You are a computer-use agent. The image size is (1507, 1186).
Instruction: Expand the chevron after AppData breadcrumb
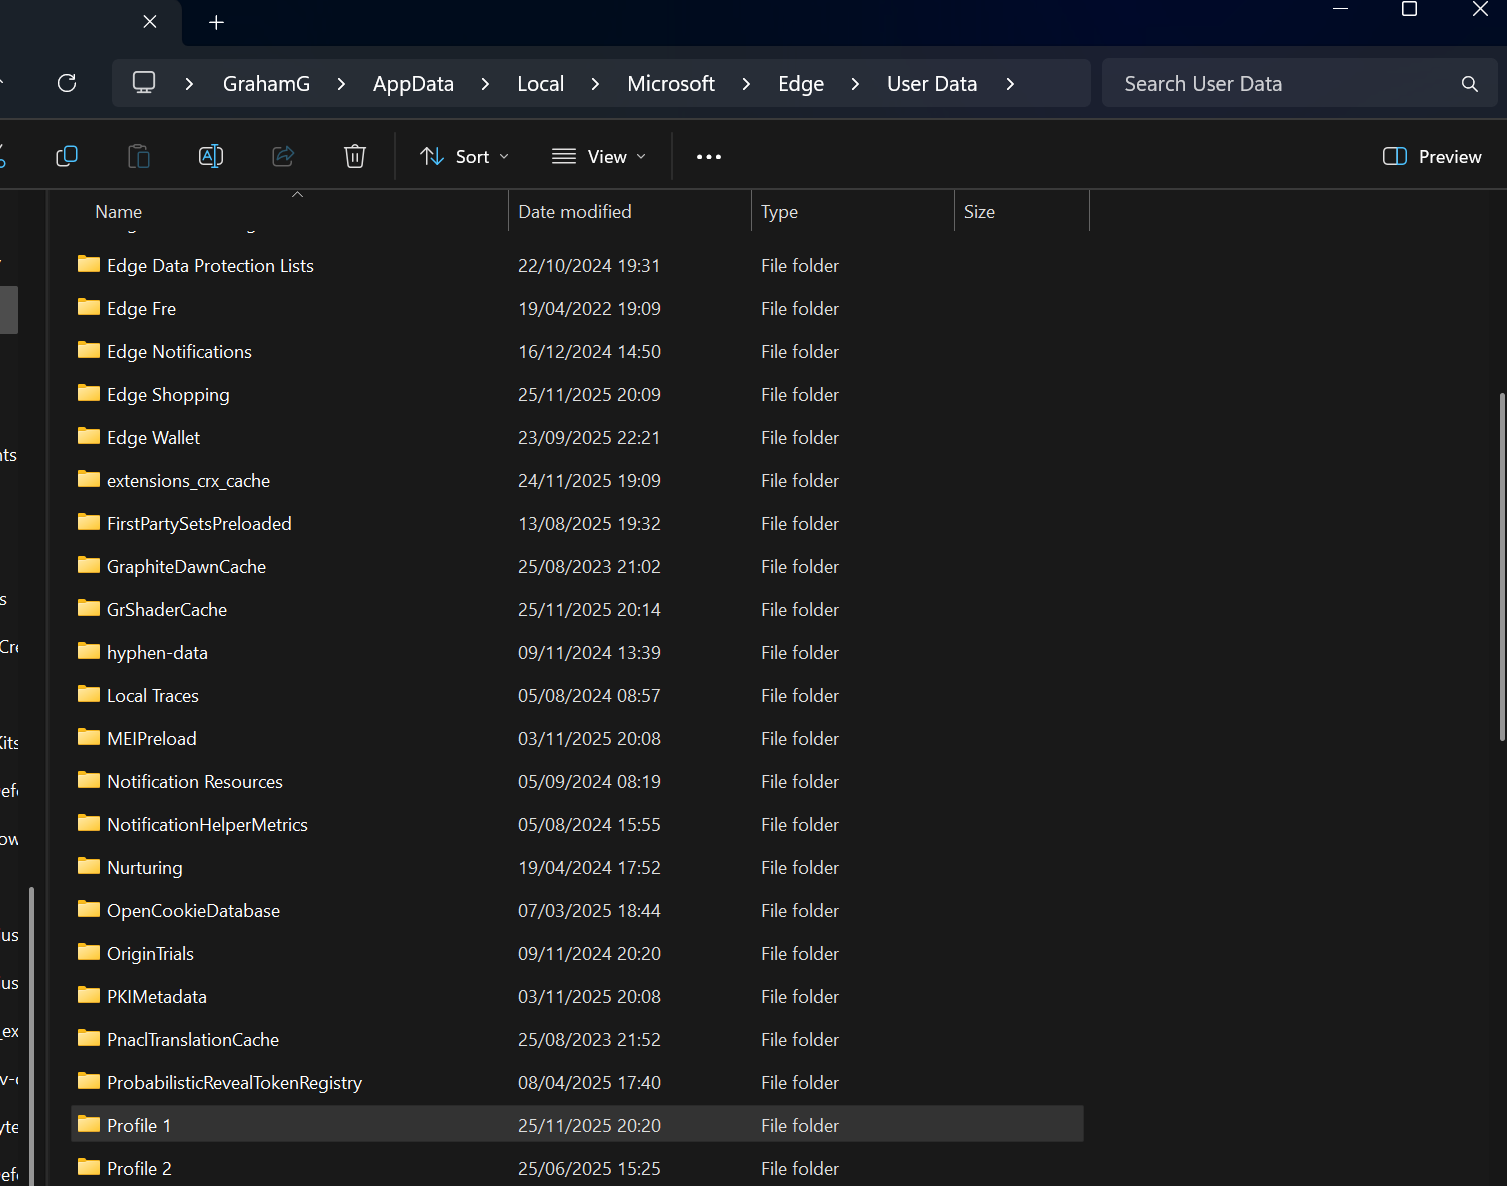(485, 84)
